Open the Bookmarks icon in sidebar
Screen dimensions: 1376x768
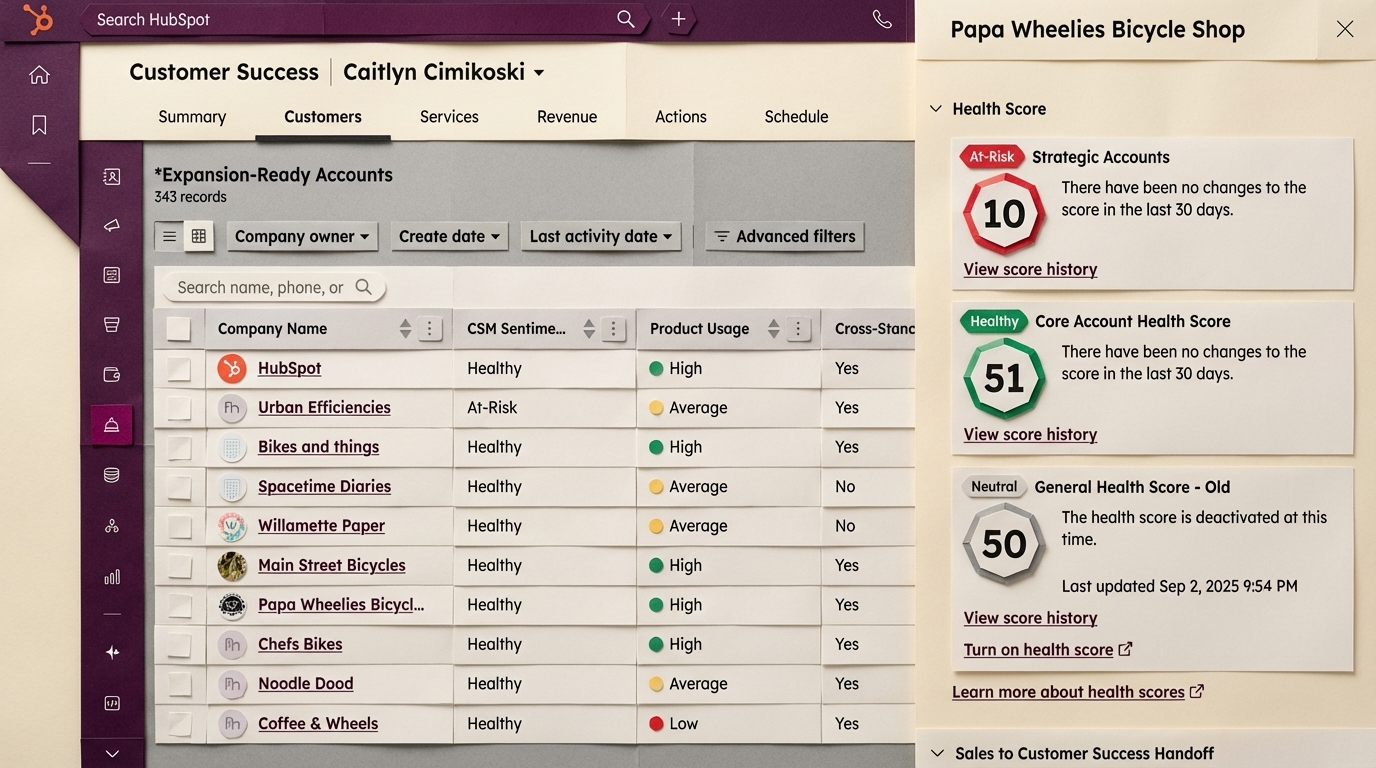[39, 125]
